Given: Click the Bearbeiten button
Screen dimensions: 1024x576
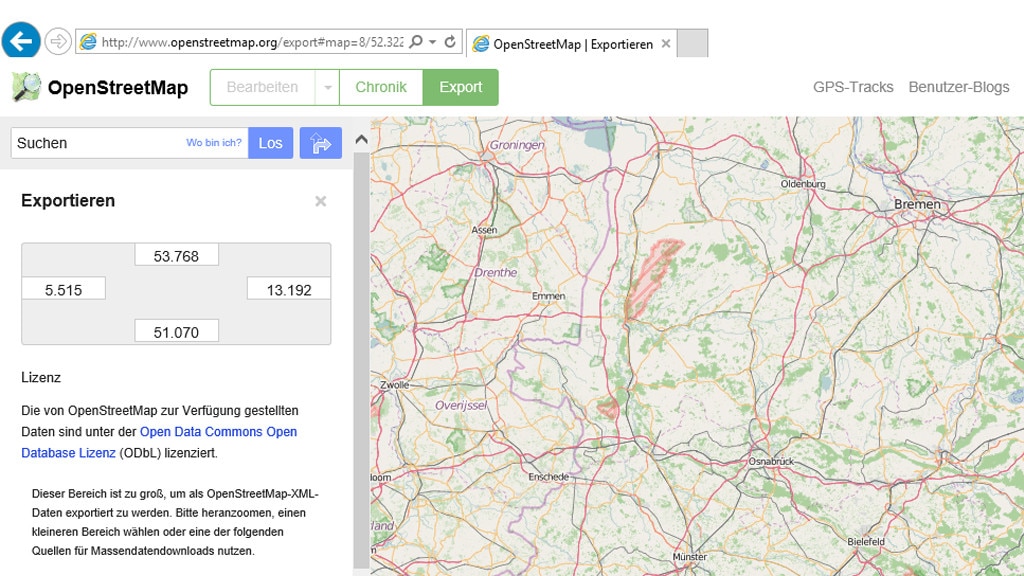Looking at the screenshot, I should (262, 87).
